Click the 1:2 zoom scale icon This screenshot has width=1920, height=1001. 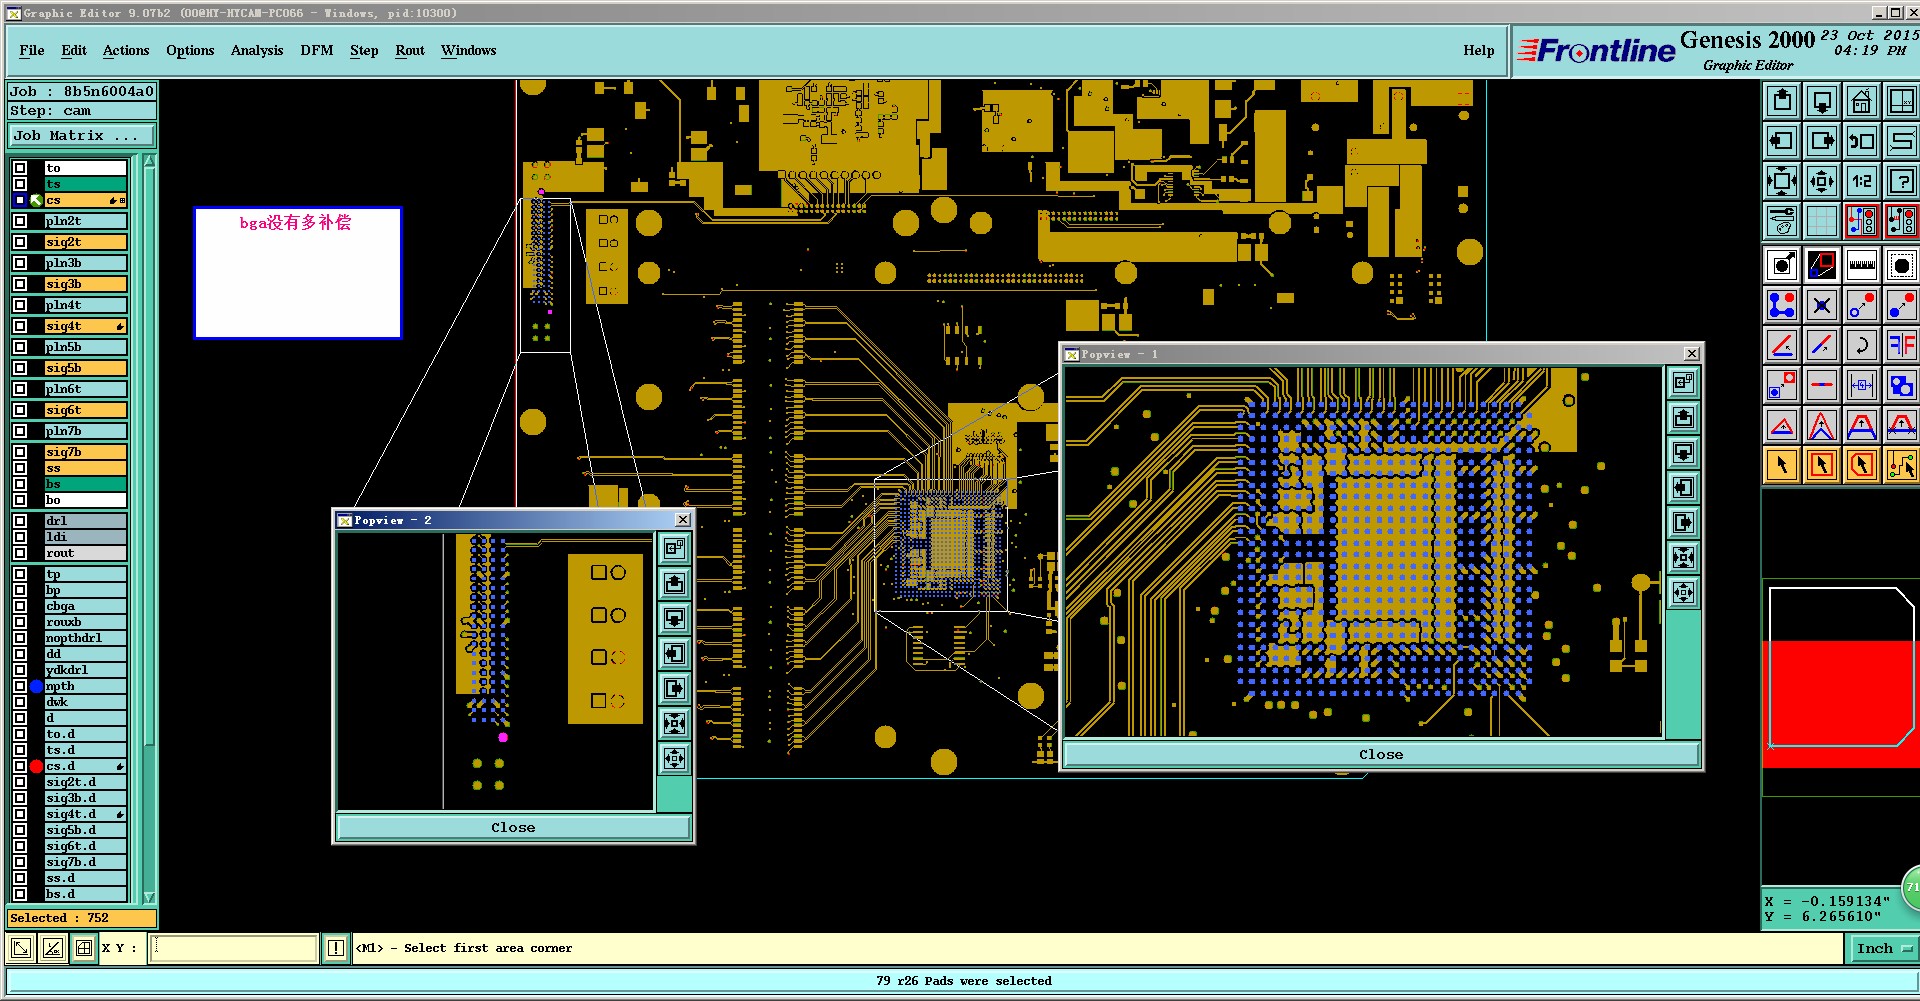(x=1861, y=181)
